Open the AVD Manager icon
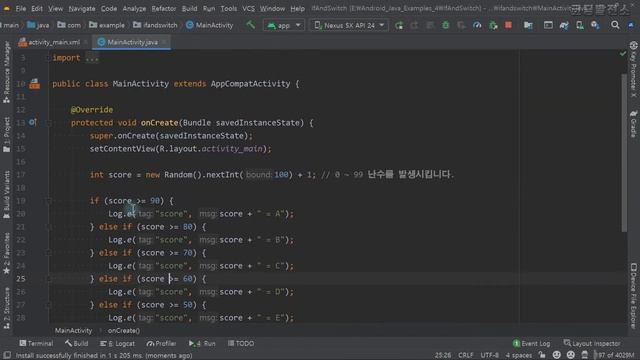This screenshot has width=640, height=360. coord(580,25)
